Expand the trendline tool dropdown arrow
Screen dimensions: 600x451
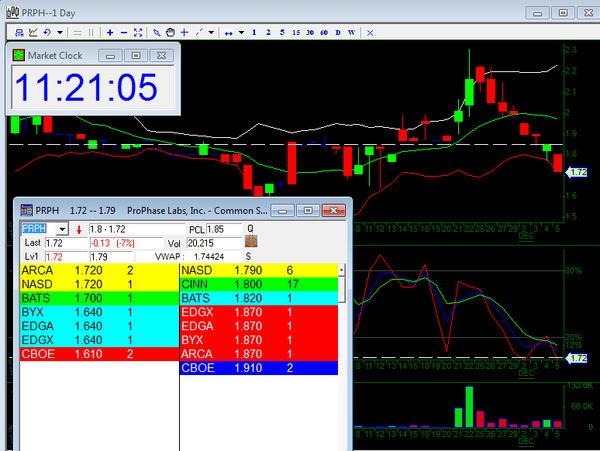point(213,33)
